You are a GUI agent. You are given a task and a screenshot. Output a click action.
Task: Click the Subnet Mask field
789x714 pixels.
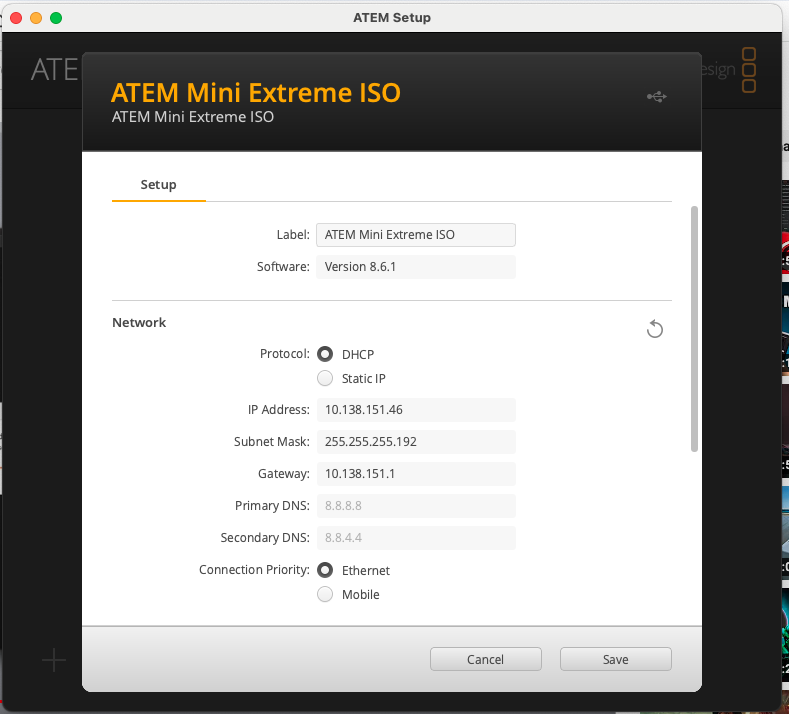pos(416,442)
